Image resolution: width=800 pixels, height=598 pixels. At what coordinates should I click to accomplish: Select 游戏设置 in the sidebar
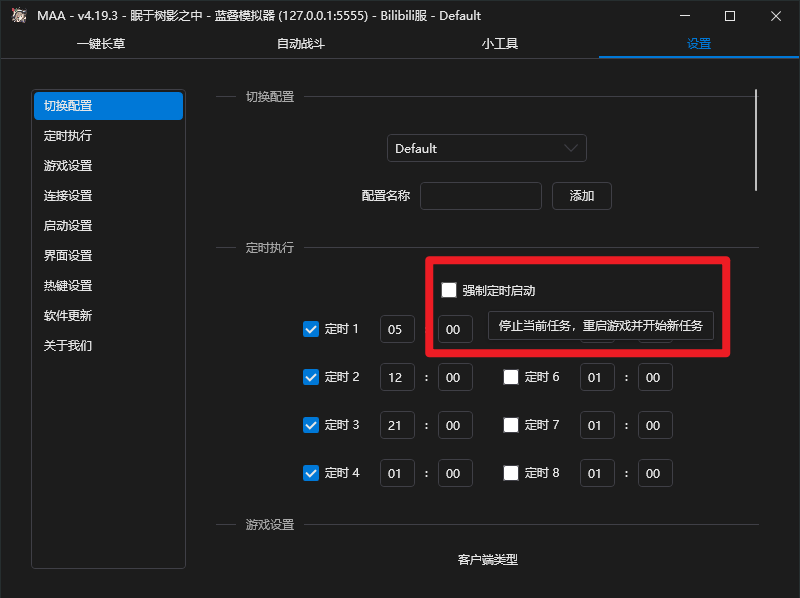(x=68, y=165)
